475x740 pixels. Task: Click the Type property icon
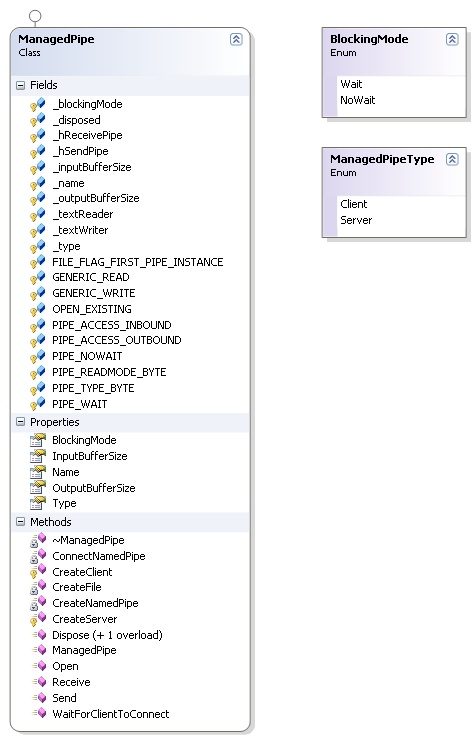38,504
